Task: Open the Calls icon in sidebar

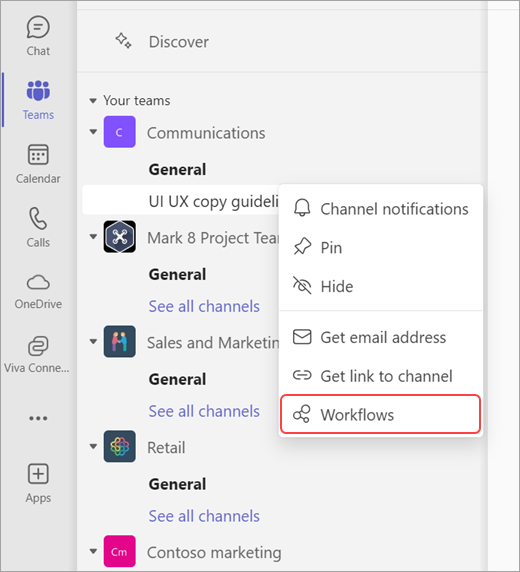Action: (x=38, y=227)
